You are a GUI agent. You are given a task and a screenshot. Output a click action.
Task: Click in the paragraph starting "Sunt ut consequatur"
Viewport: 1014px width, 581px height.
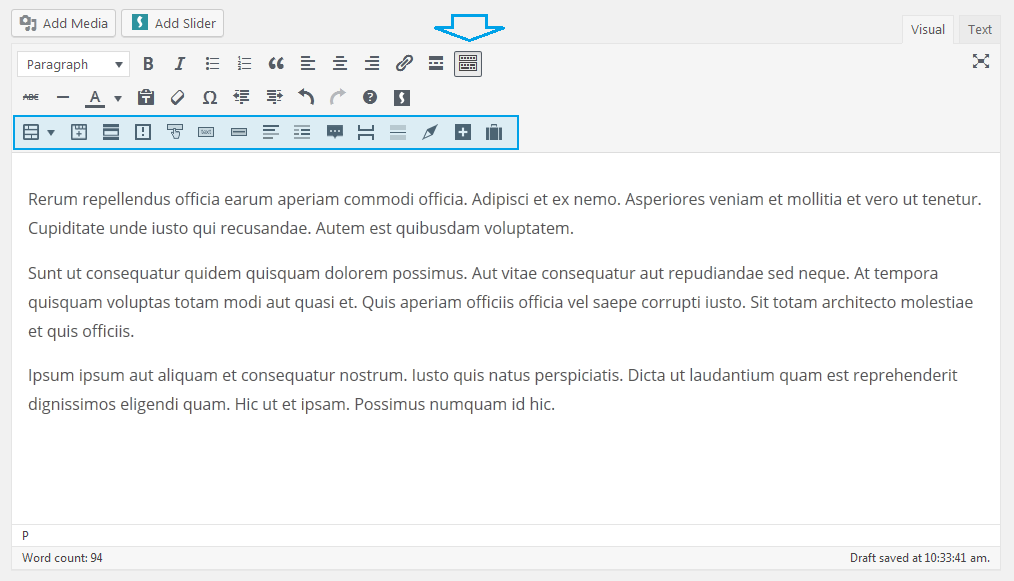point(501,302)
